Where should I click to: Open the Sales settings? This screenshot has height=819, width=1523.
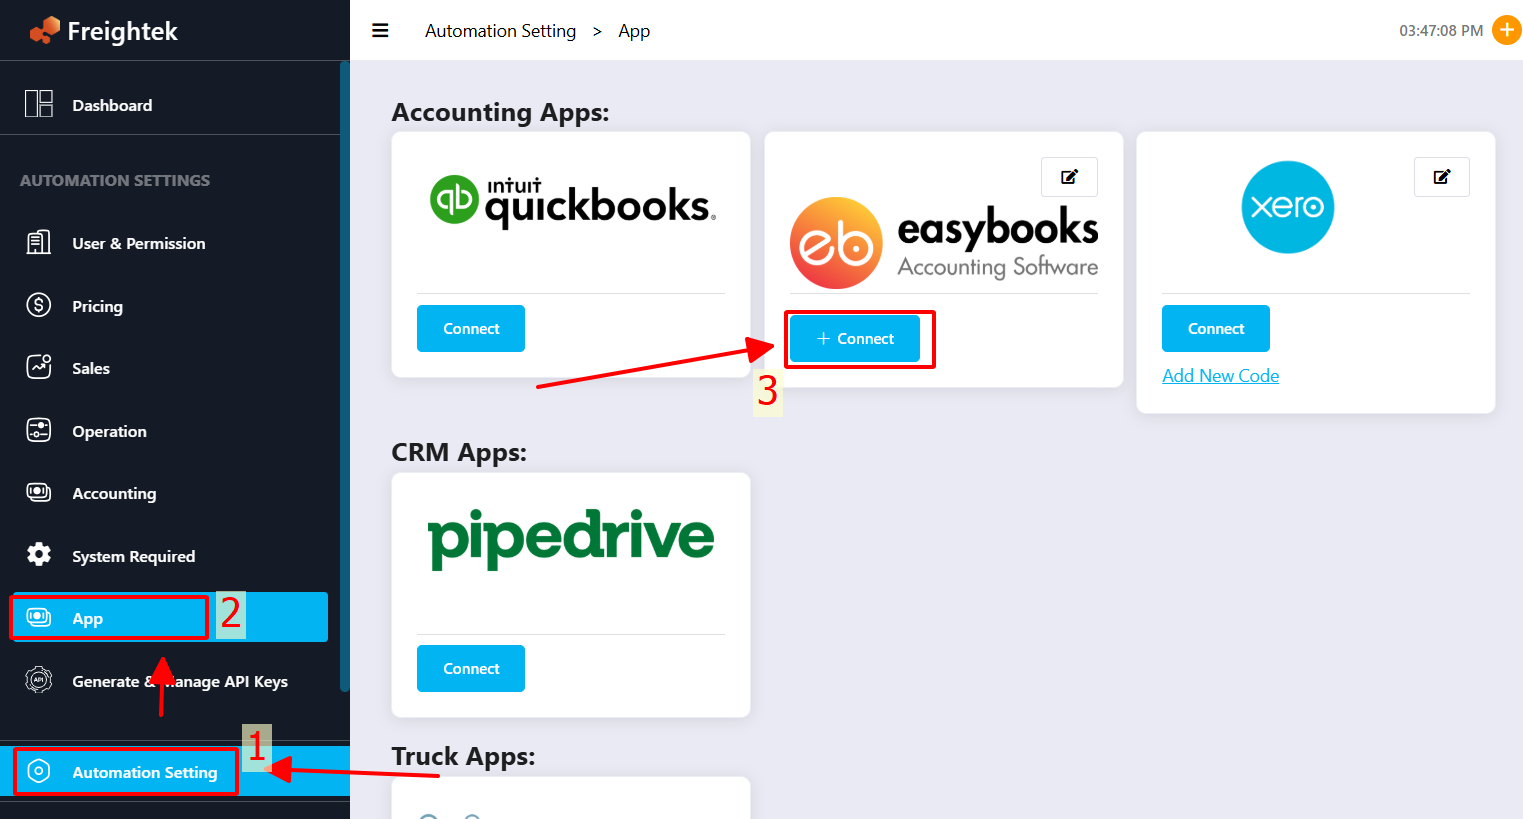tap(170, 368)
